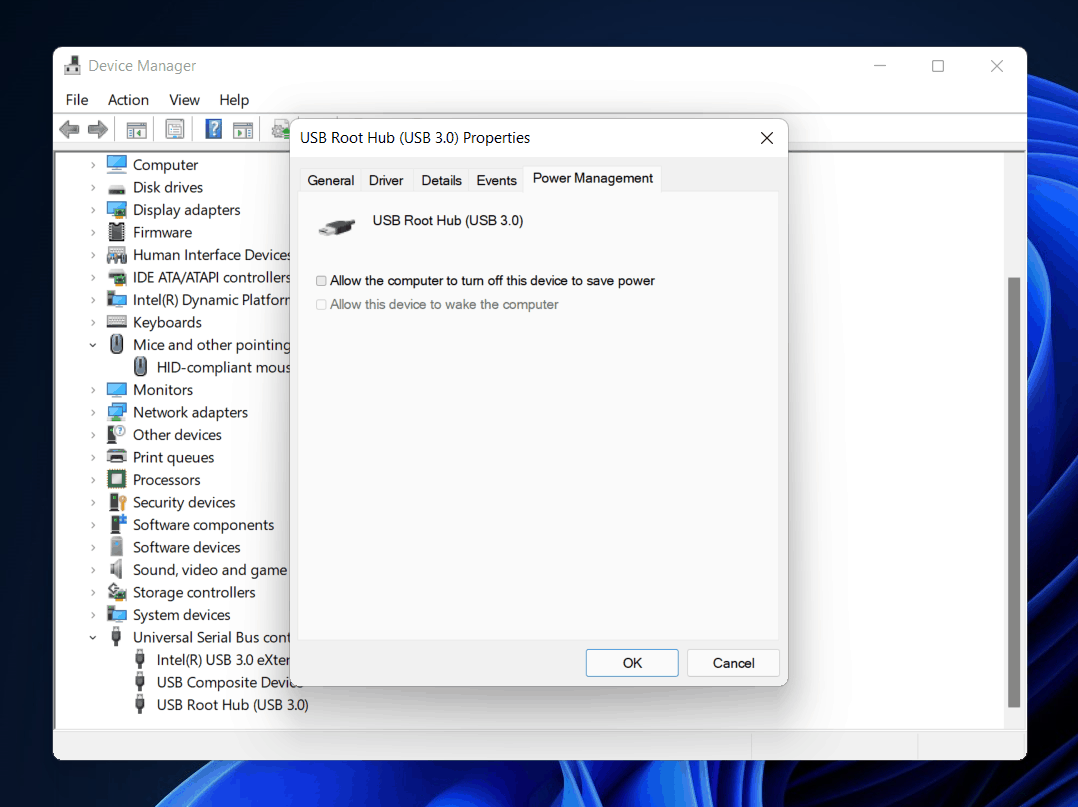Click the Cancel button
This screenshot has height=807, width=1078.
tap(733, 663)
